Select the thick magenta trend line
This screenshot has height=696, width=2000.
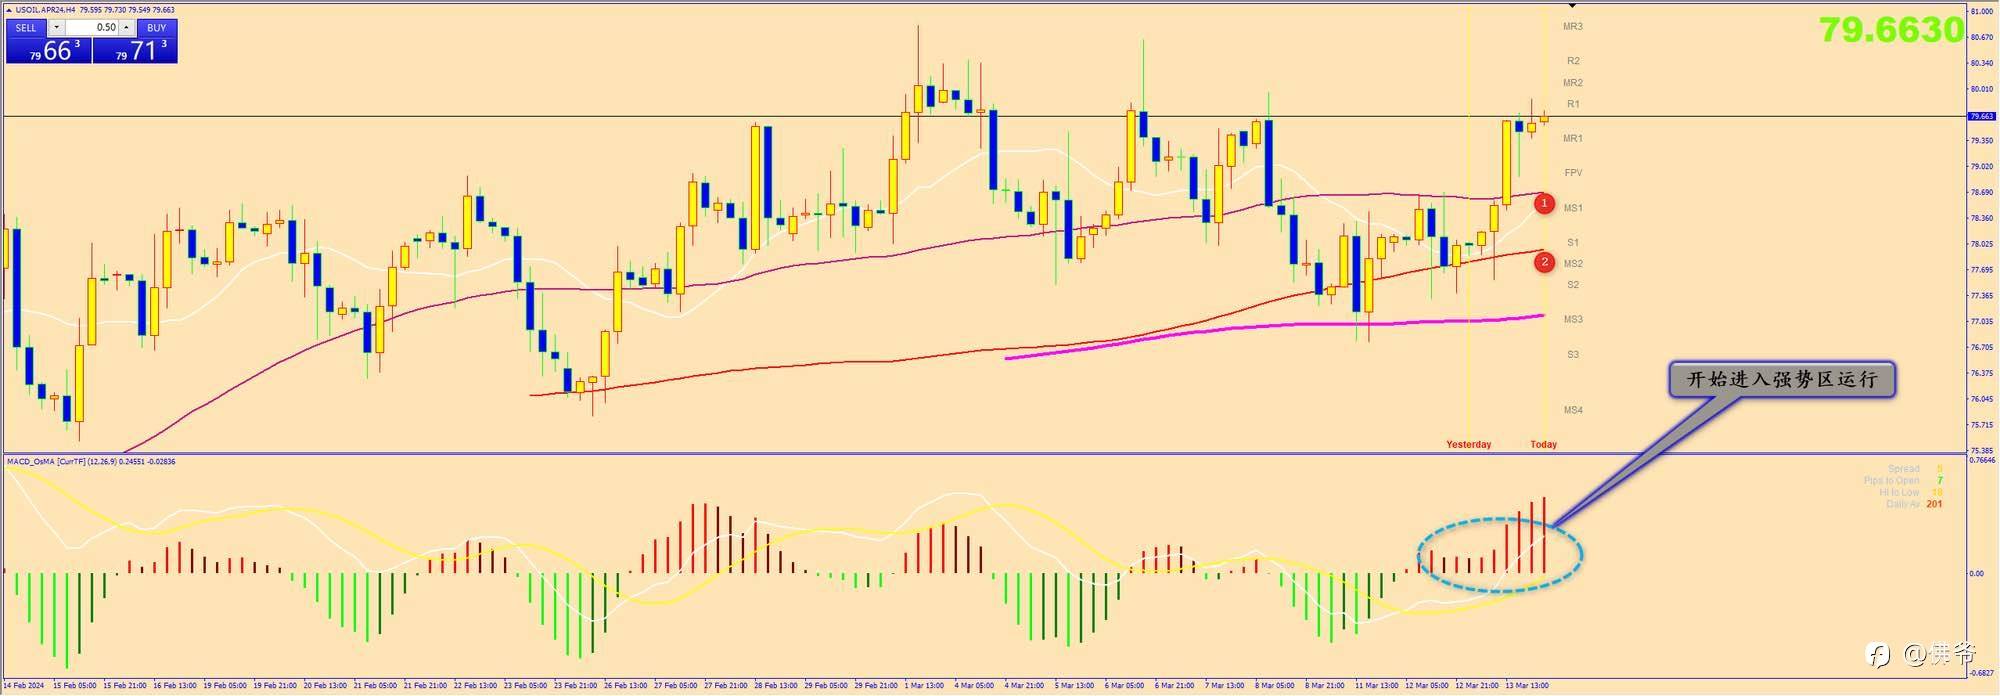click(1274, 334)
